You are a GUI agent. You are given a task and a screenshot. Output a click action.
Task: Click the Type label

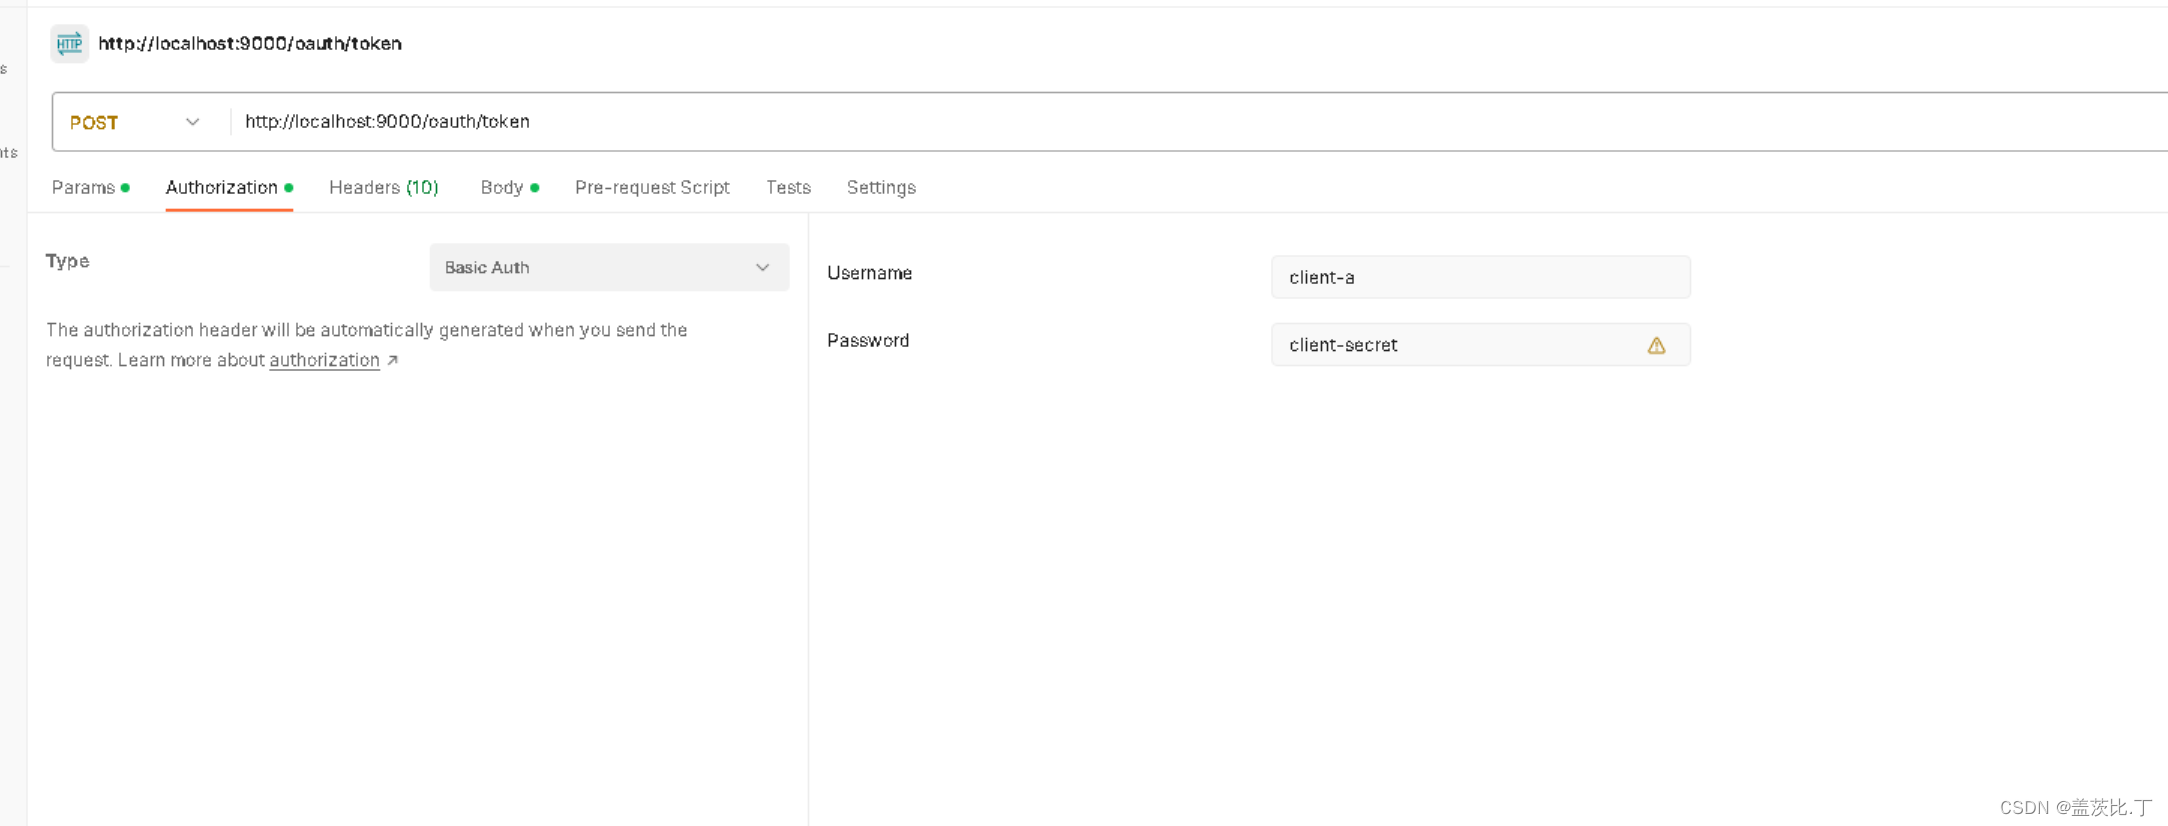(68, 261)
